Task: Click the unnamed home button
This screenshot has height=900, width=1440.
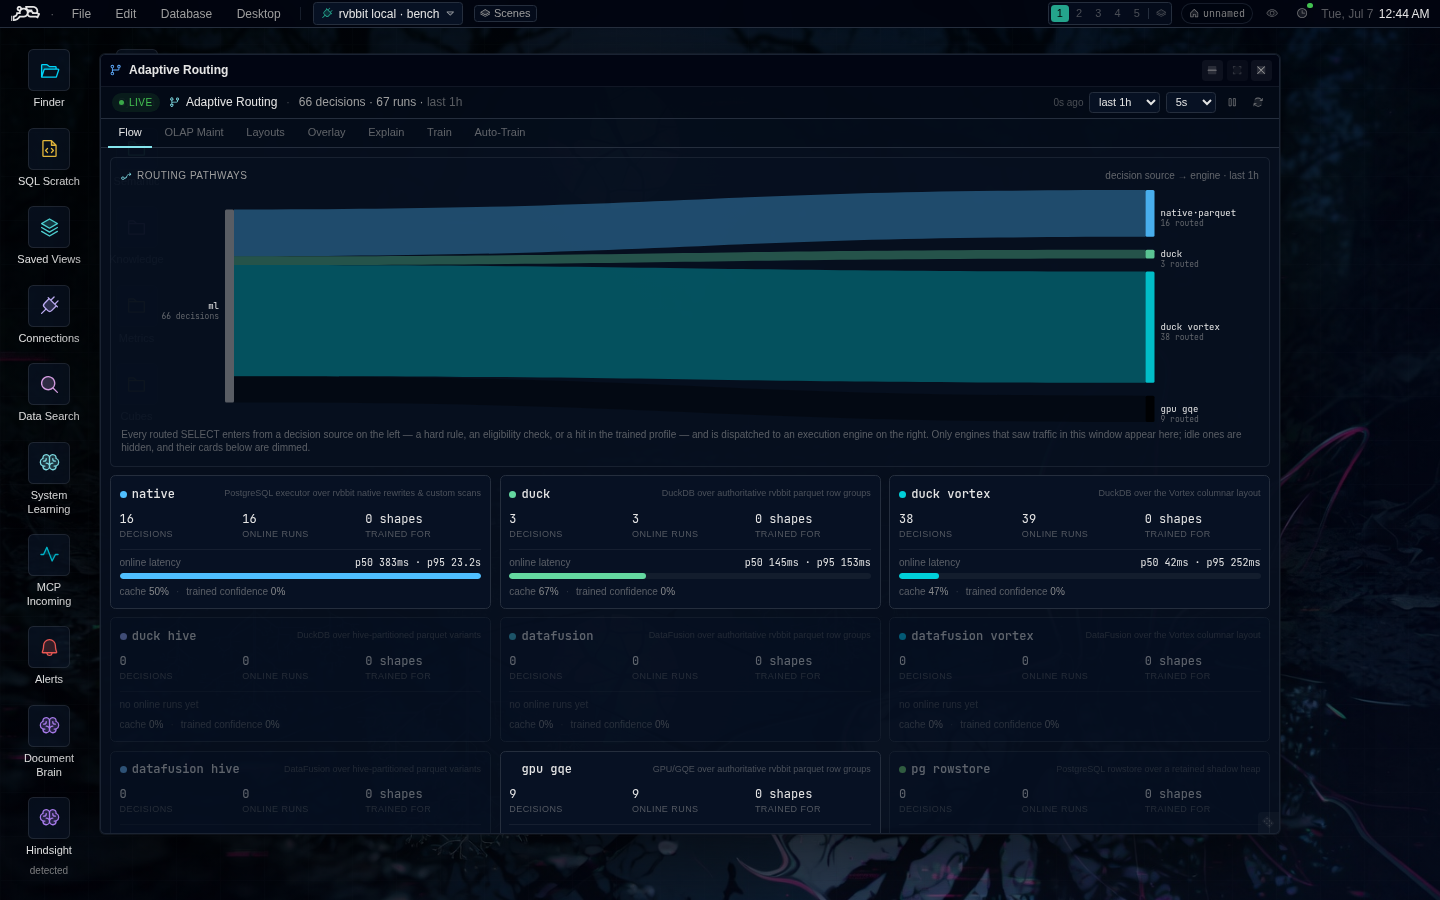Action: (1217, 13)
